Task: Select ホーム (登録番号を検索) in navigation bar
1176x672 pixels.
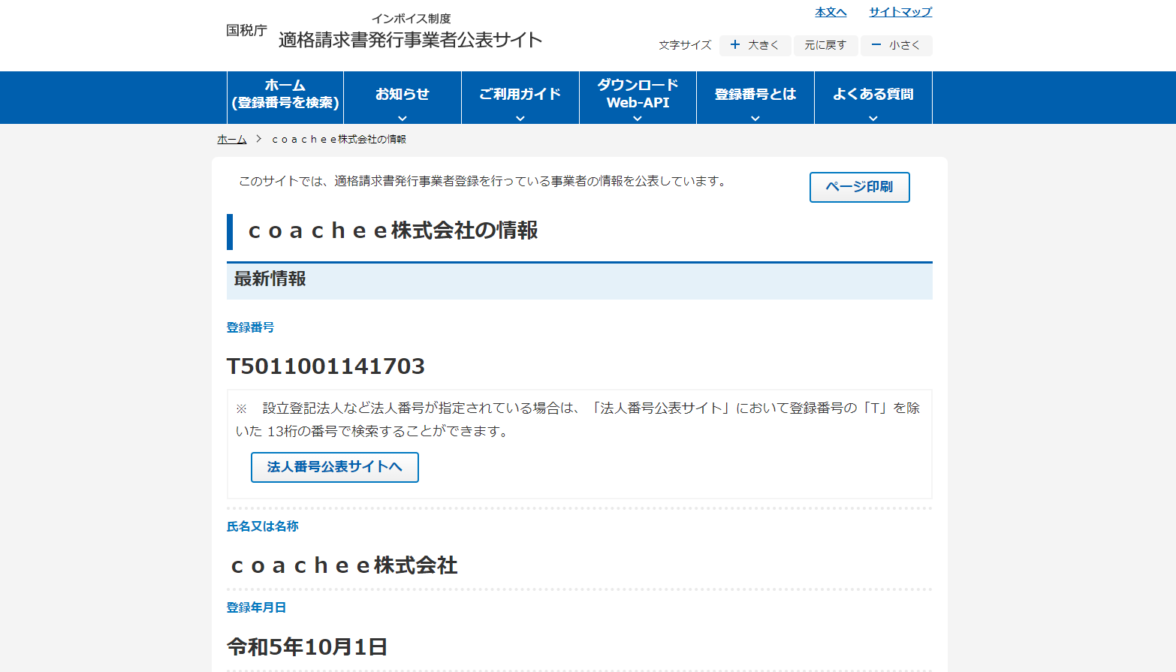Action: [x=285, y=94]
